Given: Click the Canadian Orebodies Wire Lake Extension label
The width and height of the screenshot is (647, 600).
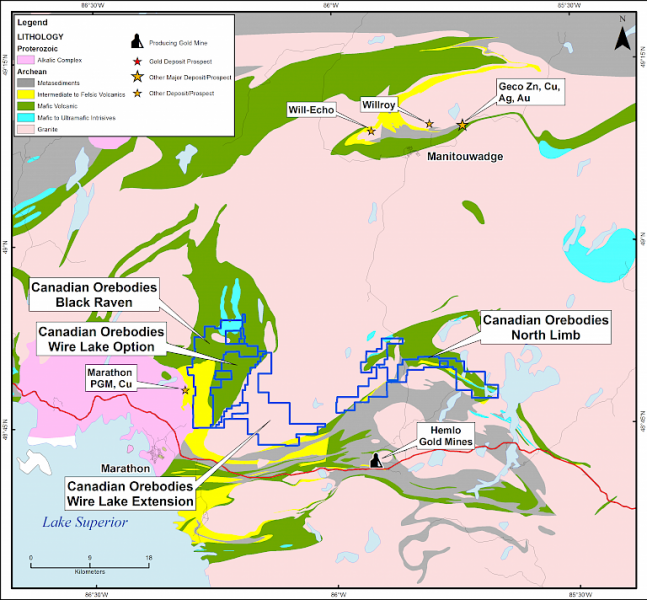Looking at the screenshot, I should tap(130, 493).
